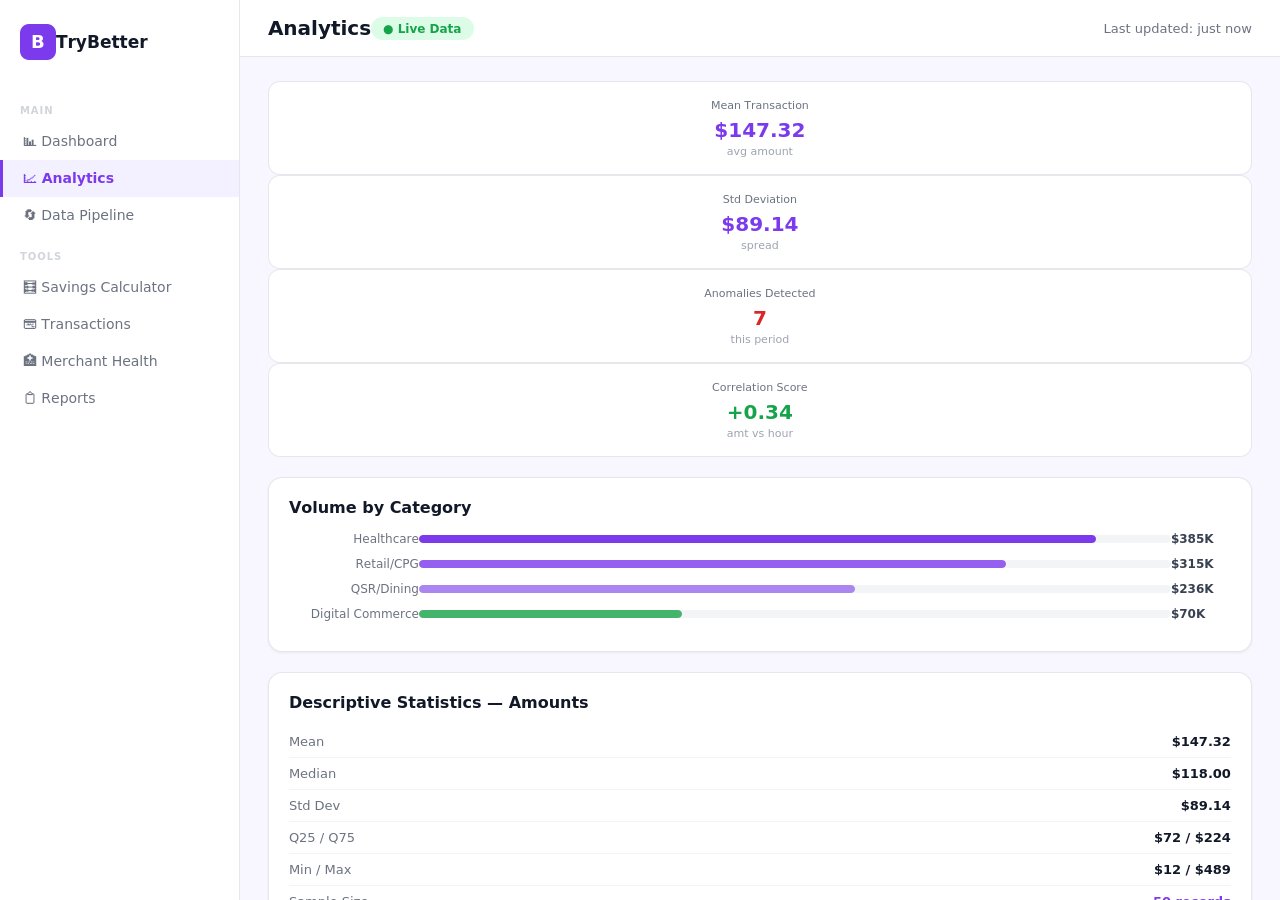Navigate to the Dashboard page

(x=79, y=141)
